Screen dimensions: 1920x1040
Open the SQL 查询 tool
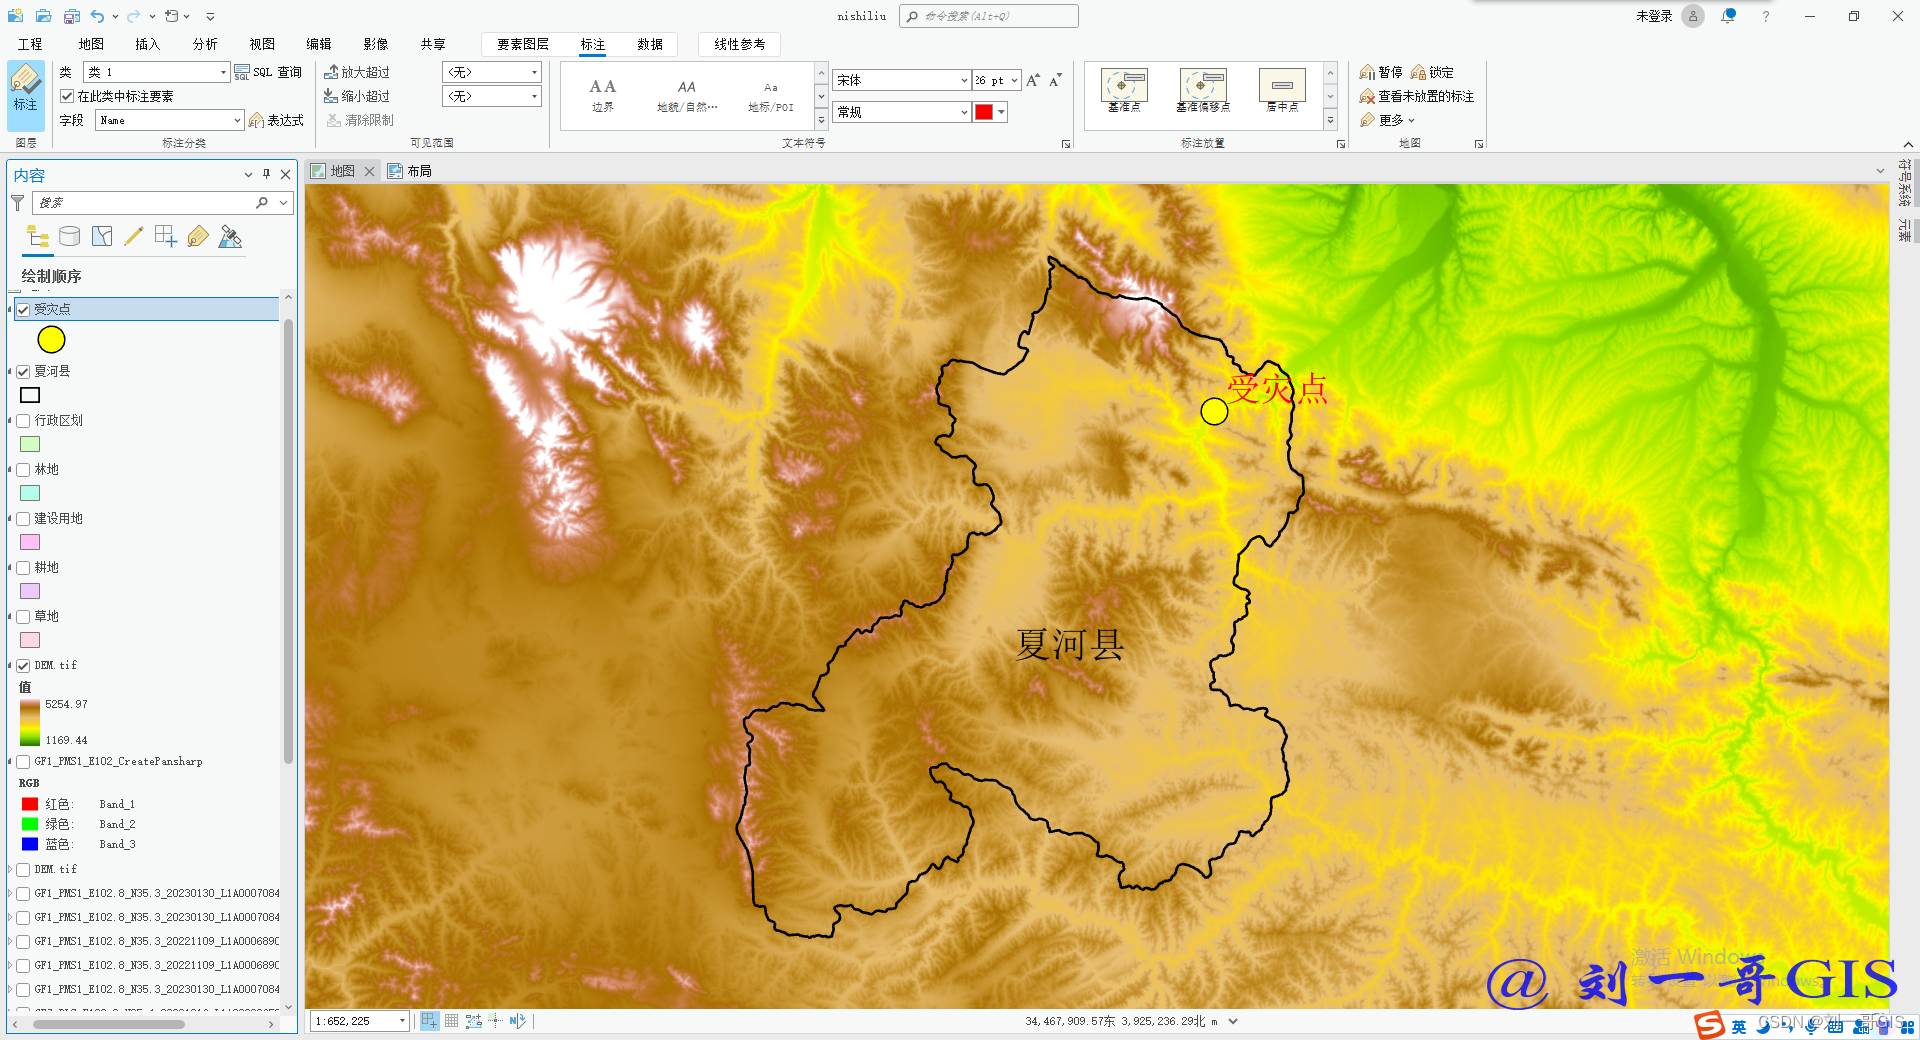(268, 72)
